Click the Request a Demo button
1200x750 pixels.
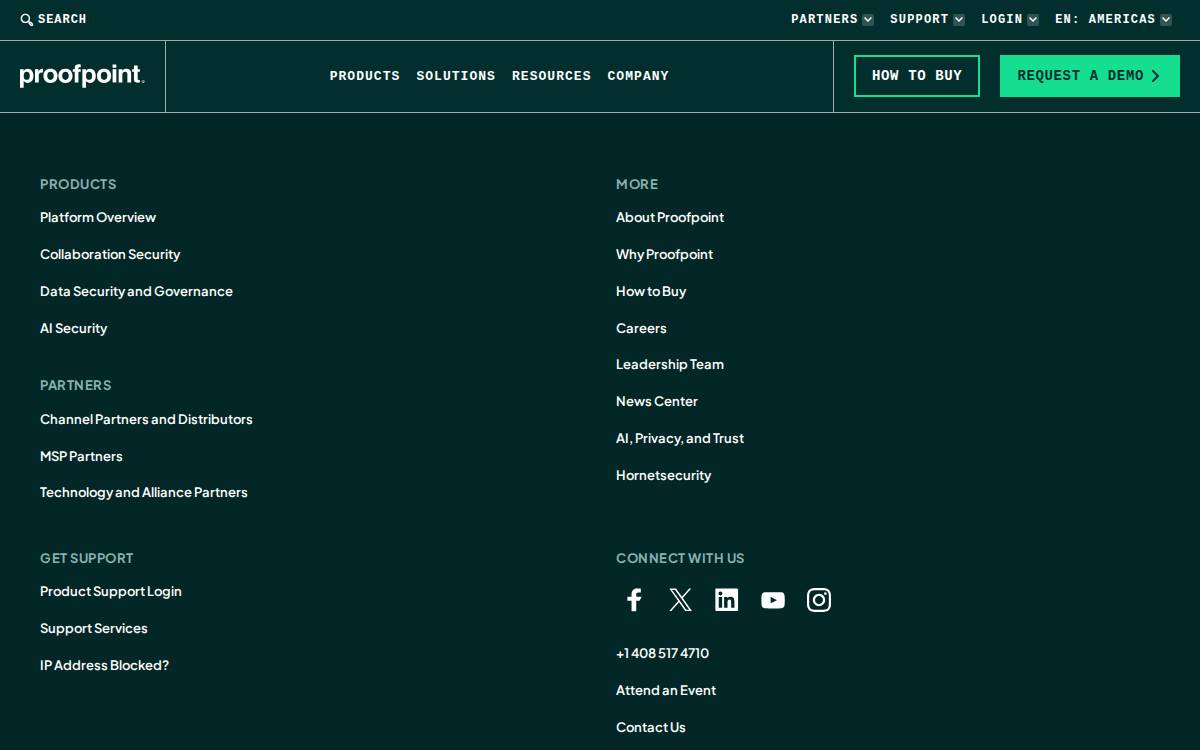click(x=1090, y=76)
